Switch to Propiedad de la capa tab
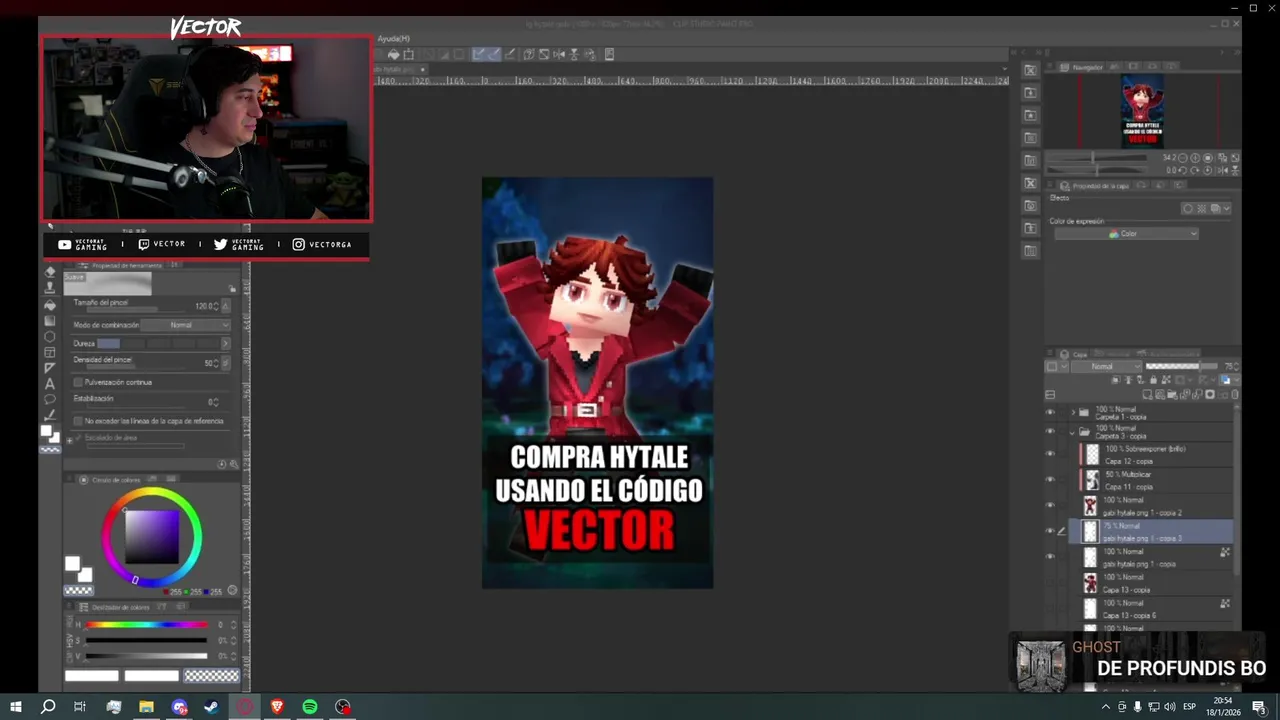Screen dimensions: 1280x720 pos(1094,186)
